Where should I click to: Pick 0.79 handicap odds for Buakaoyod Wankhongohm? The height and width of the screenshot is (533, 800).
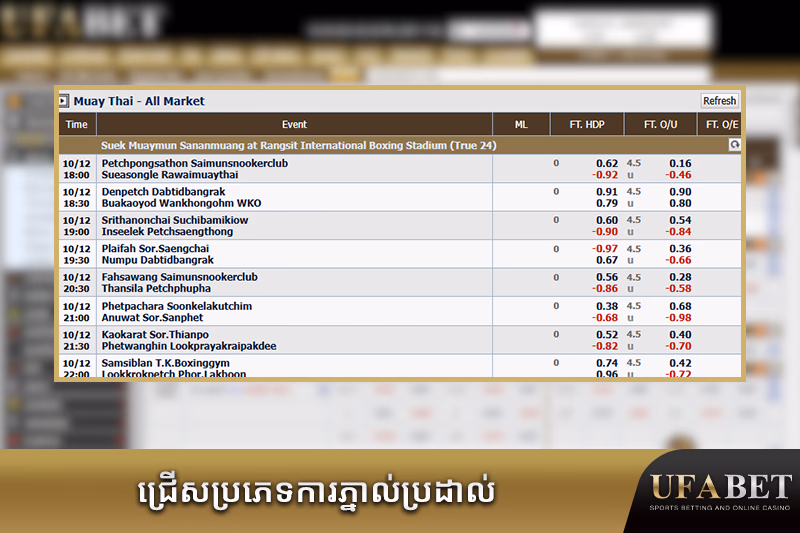[x=606, y=204]
